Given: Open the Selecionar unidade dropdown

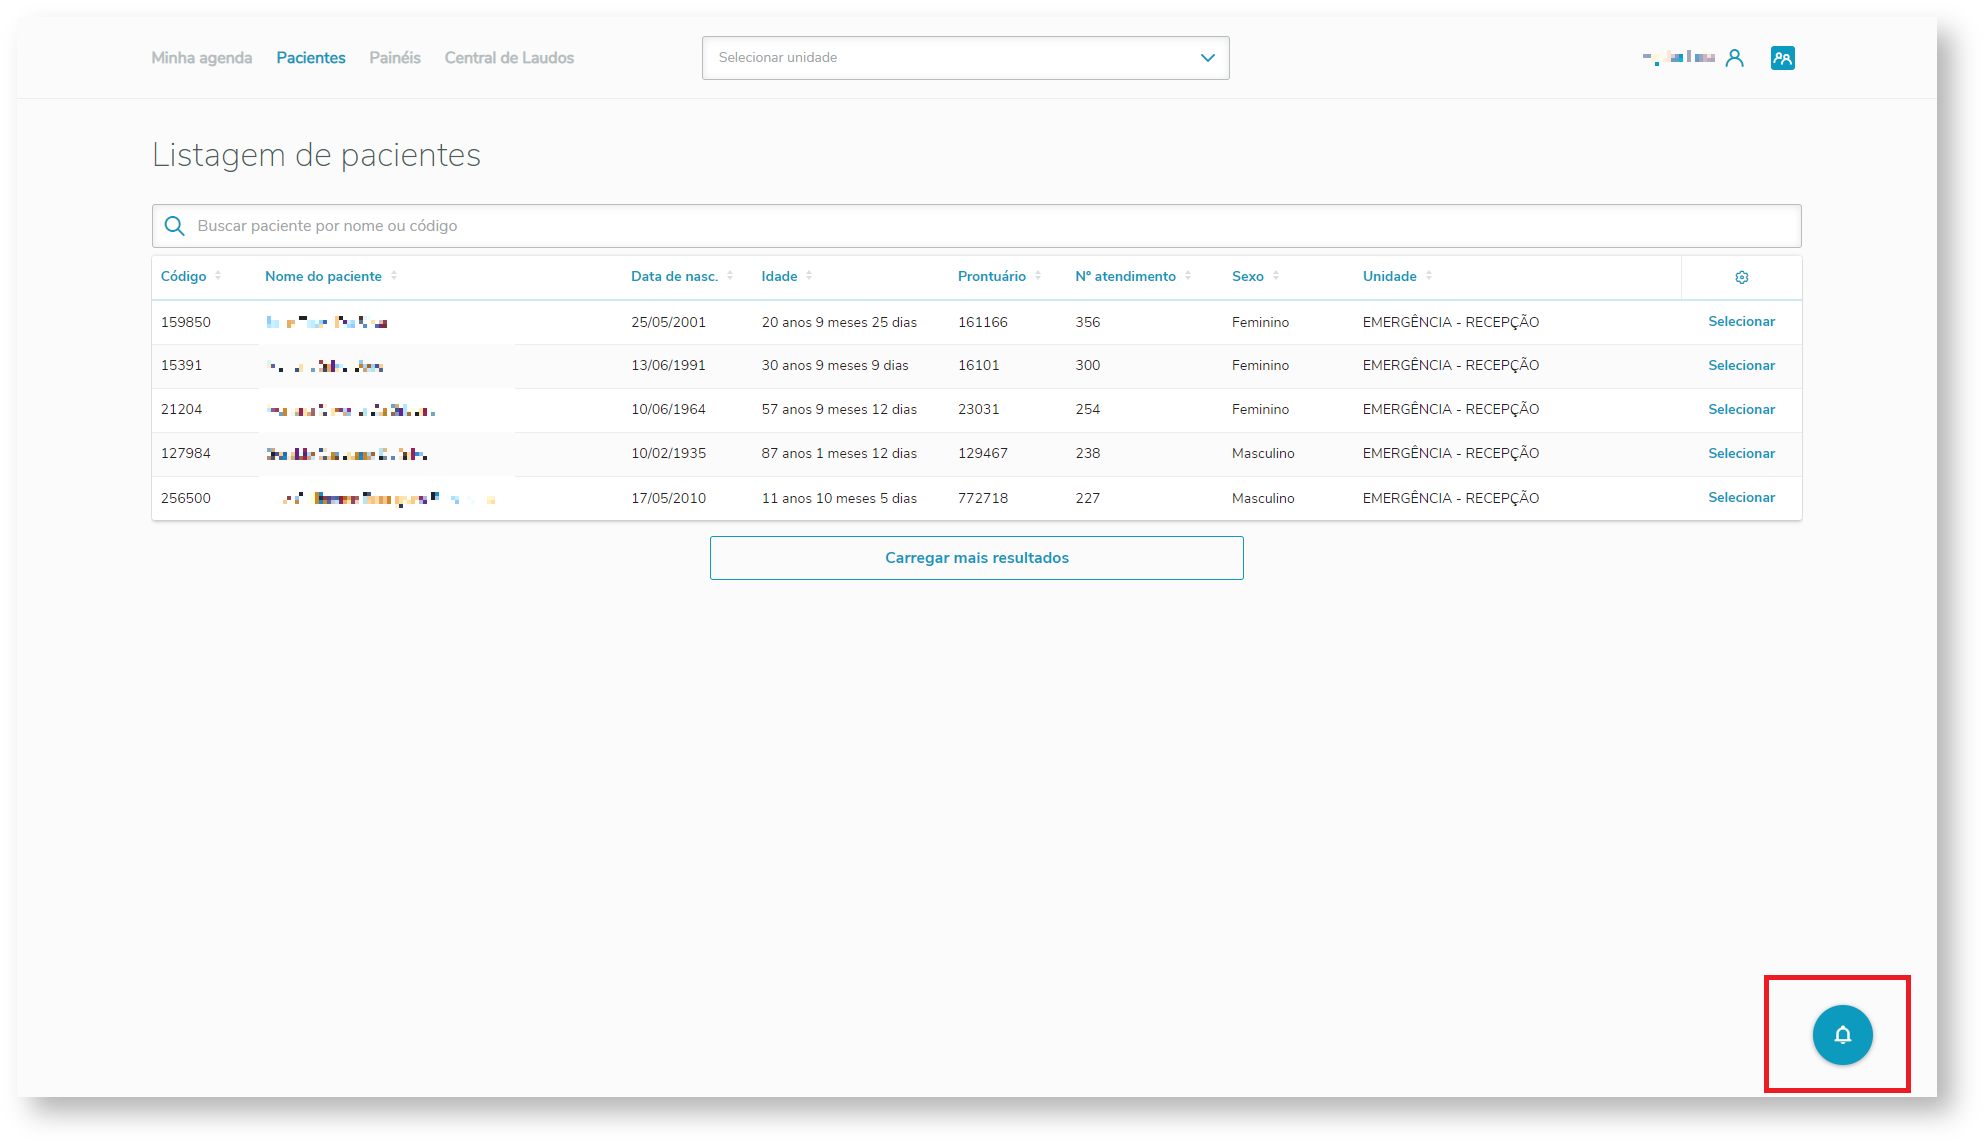Looking at the screenshot, I should [x=950, y=58].
